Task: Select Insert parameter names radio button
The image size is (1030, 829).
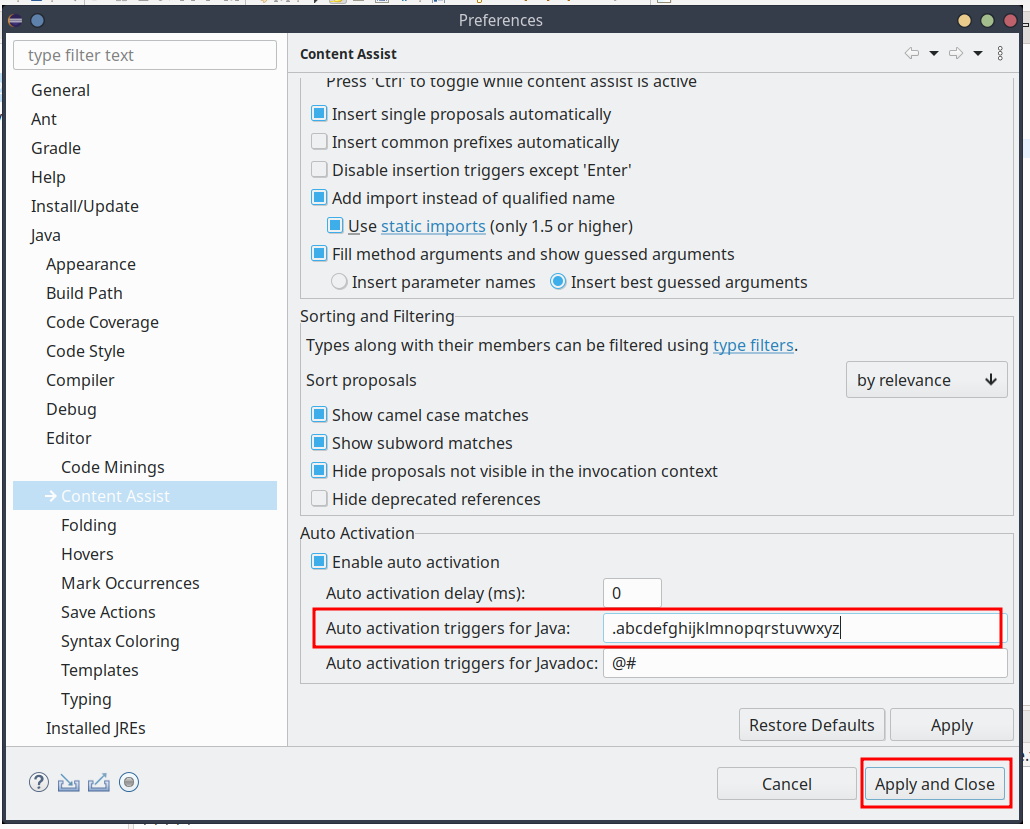Action: point(339,282)
